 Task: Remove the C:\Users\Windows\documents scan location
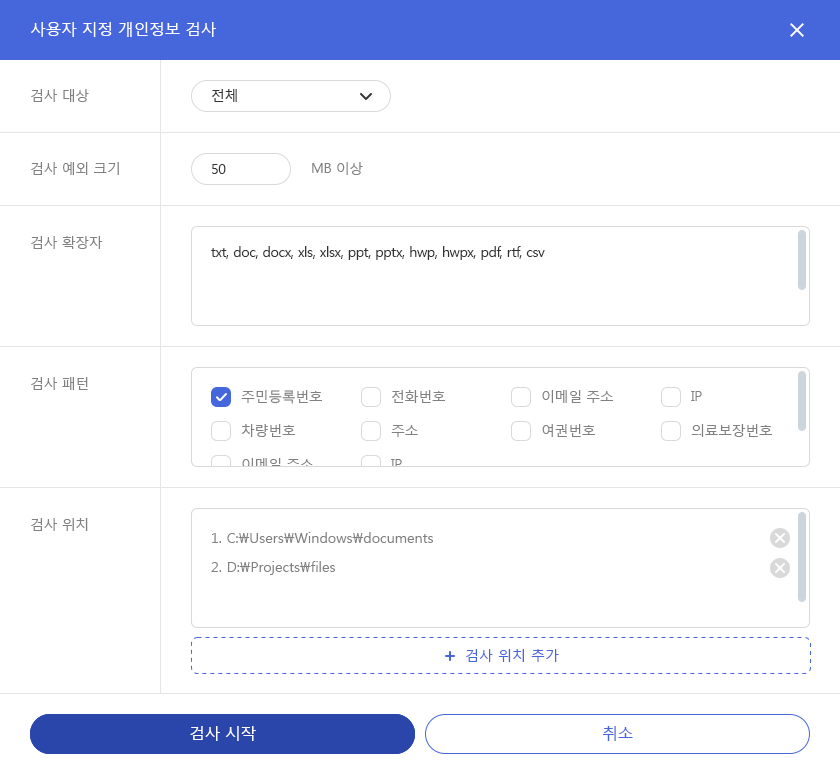[779, 538]
